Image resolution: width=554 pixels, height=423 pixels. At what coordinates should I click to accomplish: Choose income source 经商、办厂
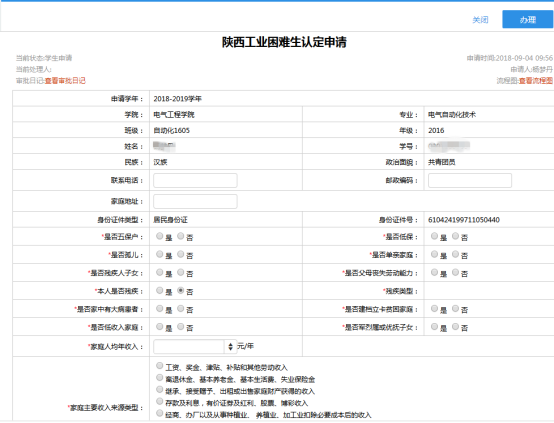[160, 413]
